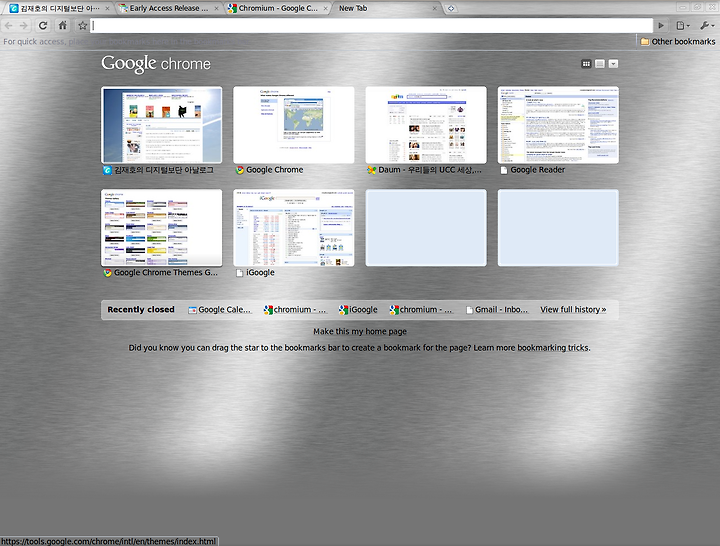
Task: Open the iGoogle thumbnail
Action: click(x=294, y=228)
